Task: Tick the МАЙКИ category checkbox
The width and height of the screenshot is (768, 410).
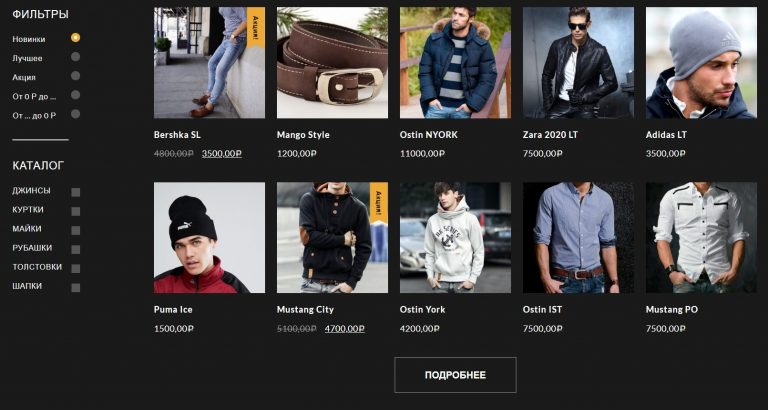Action: (75, 230)
